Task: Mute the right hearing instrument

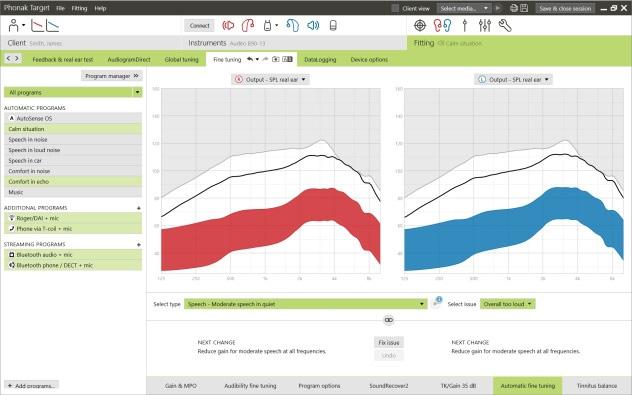Action: point(228,25)
